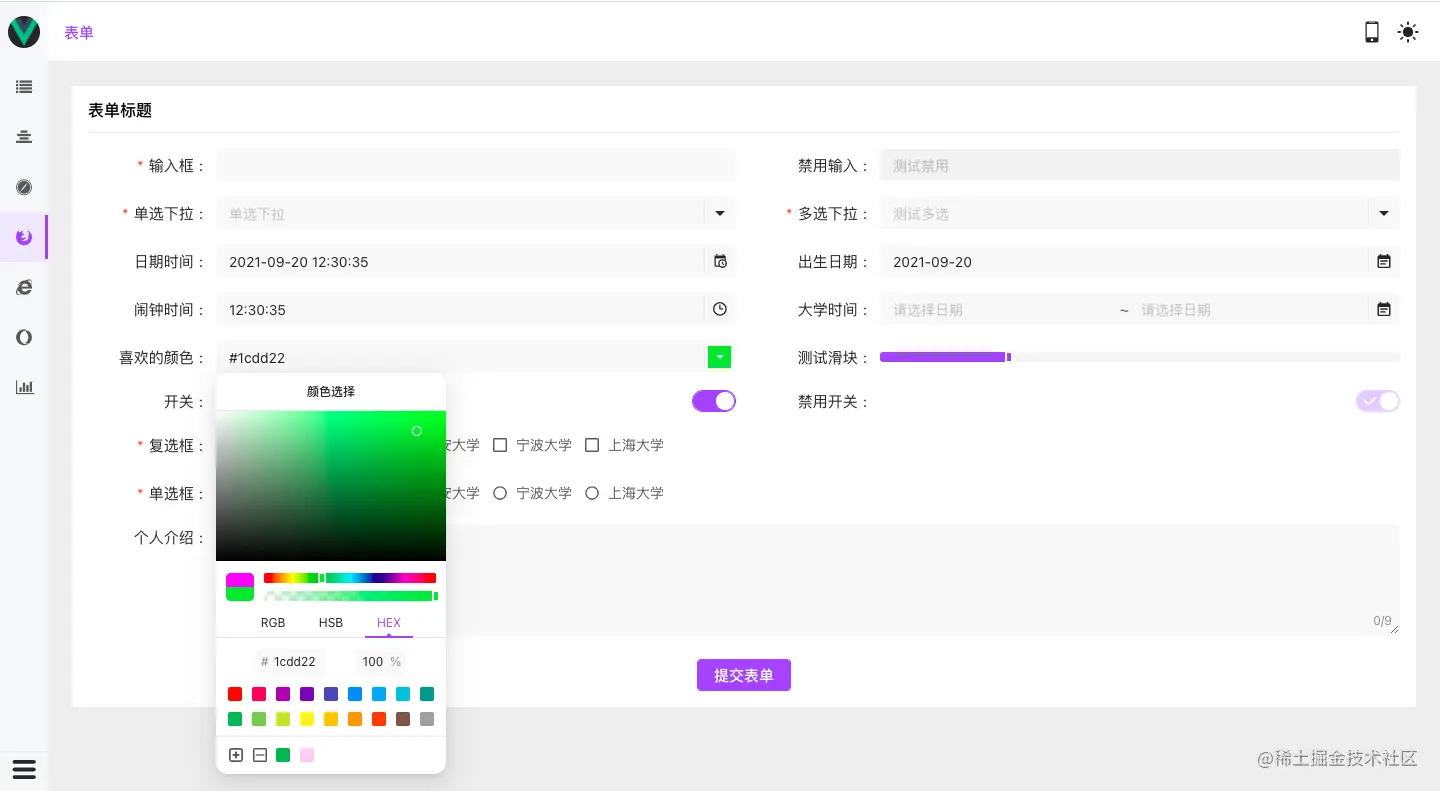Switch to the RGB tab
The image size is (1440, 791).
(272, 622)
